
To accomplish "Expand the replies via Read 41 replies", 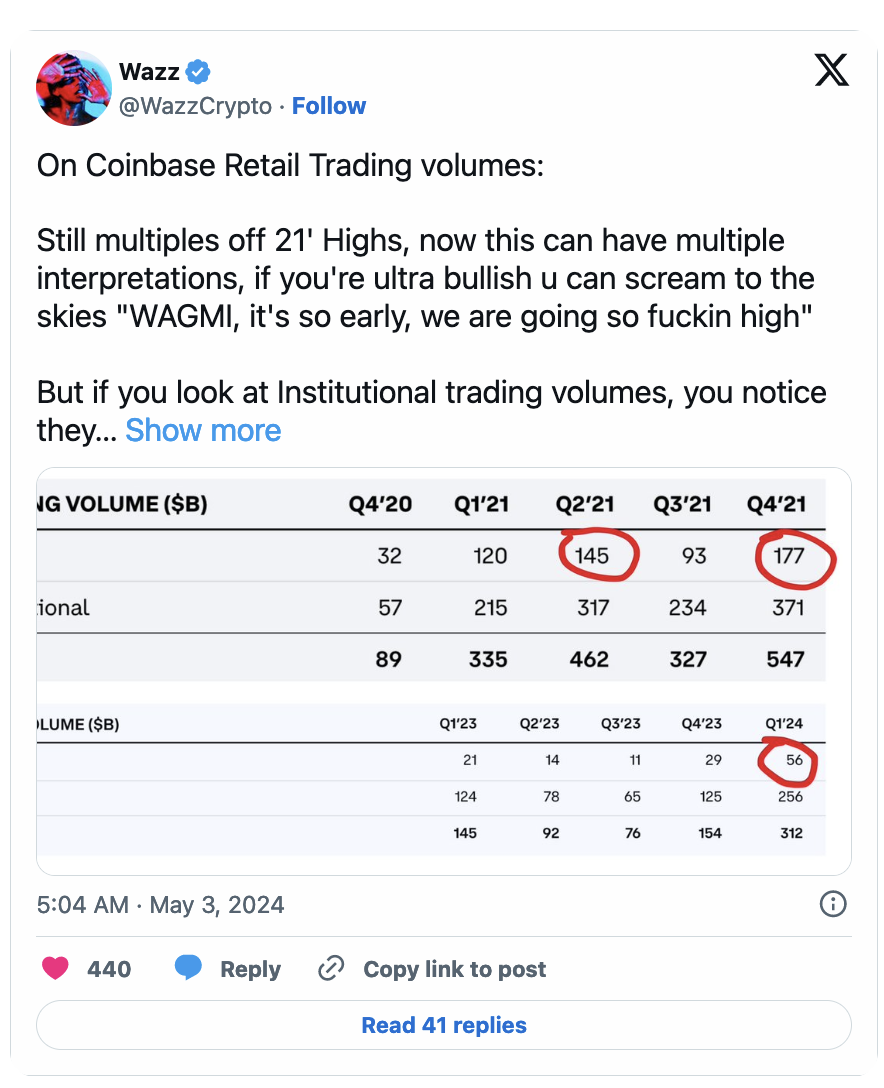I will pos(443,1024).
